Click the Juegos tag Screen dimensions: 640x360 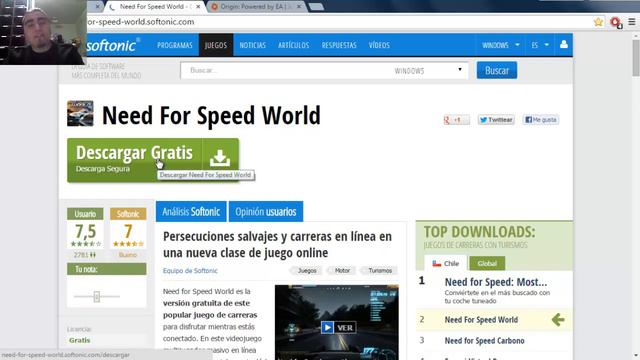click(307, 271)
